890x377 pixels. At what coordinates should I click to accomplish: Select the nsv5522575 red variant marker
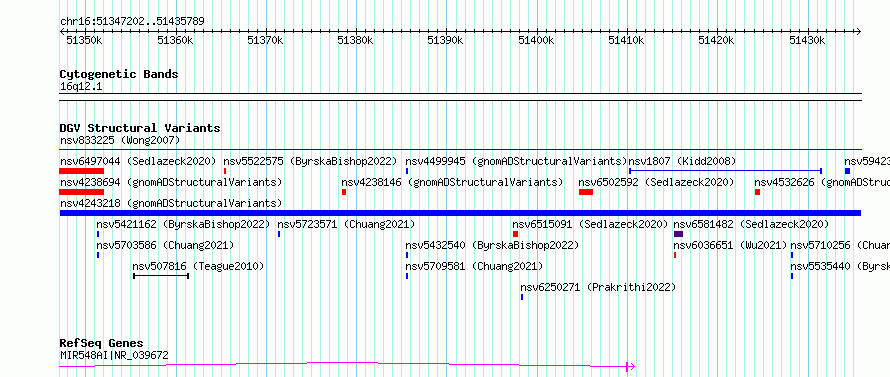(225, 171)
